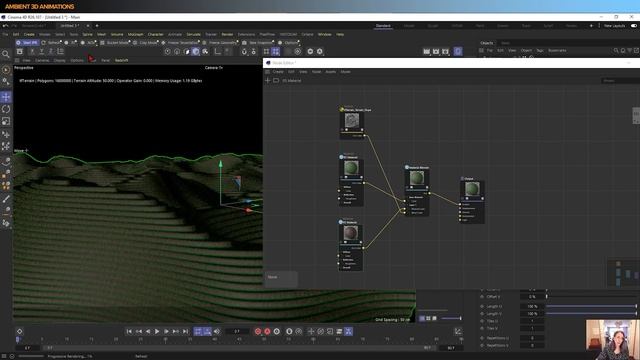Switch to the Standard layout tab
This screenshot has height=360, width=640.
(x=383, y=26)
